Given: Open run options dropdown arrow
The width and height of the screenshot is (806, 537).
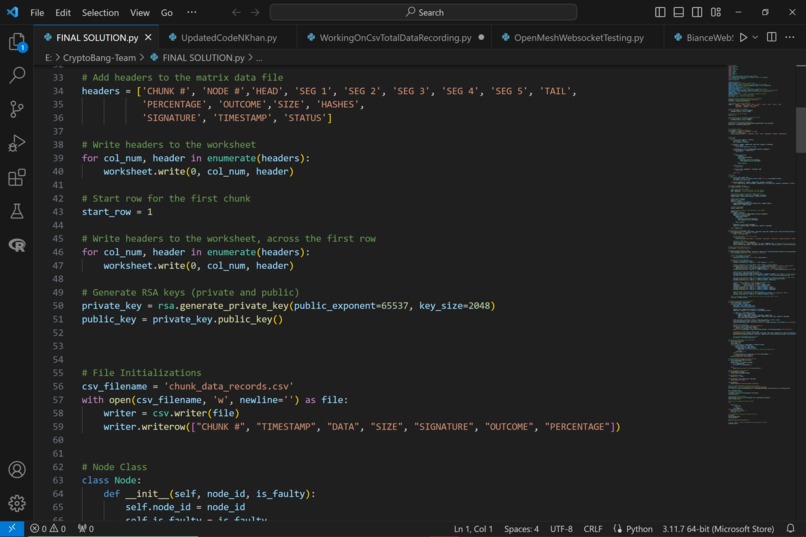Looking at the screenshot, I should point(755,37).
